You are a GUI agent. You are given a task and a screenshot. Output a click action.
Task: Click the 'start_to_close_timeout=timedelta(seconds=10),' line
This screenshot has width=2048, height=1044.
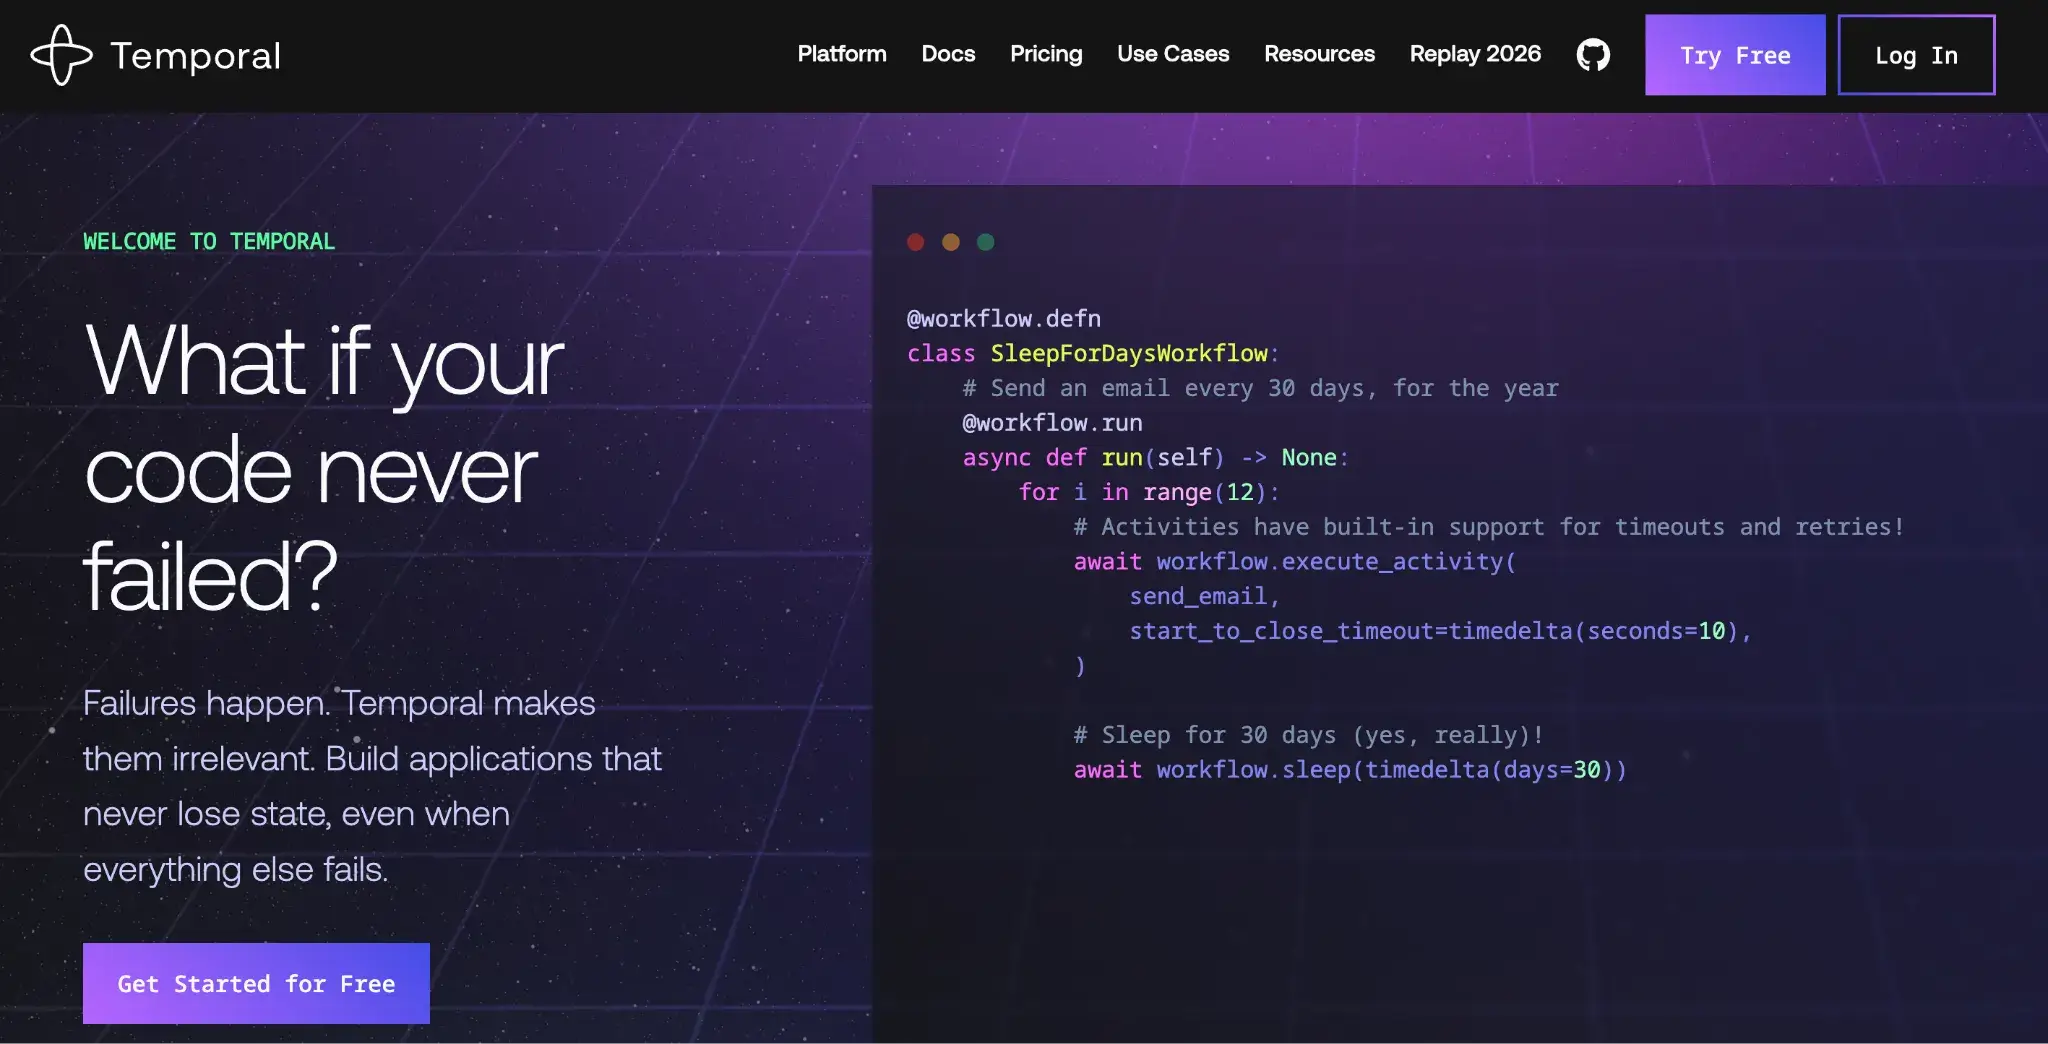(x=1441, y=631)
